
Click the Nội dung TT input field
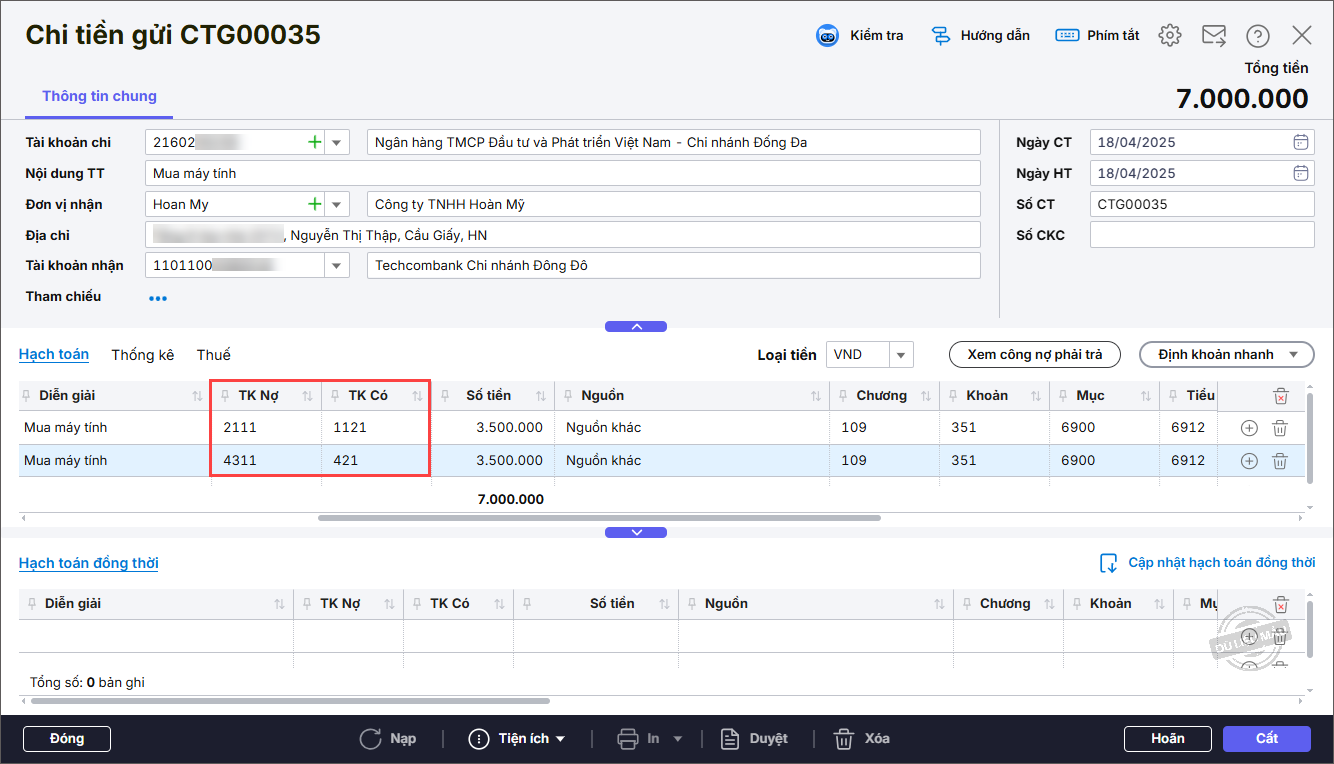(x=562, y=174)
